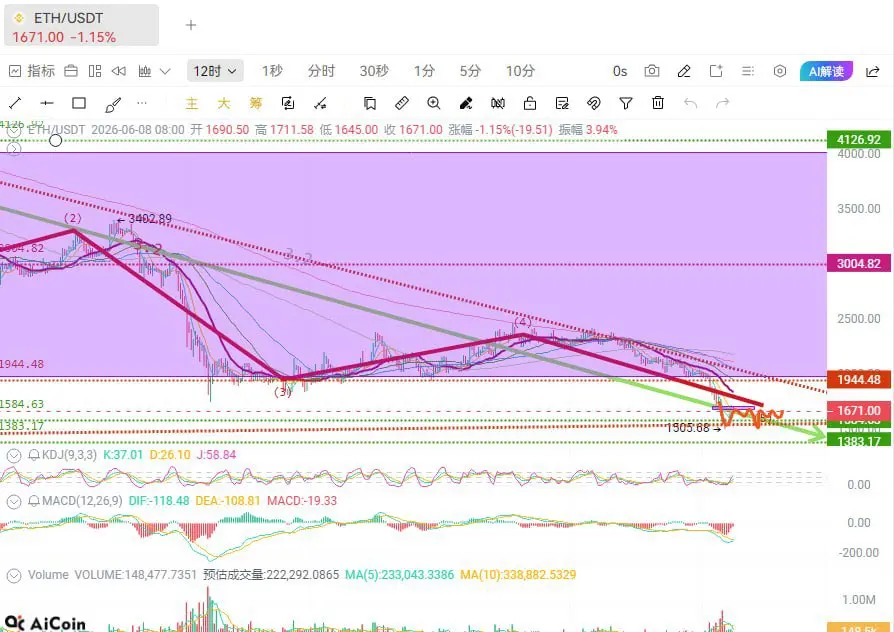Click the DIF:-118.48 MACD value
Viewport: 894px width, 632px height.
coord(159,501)
